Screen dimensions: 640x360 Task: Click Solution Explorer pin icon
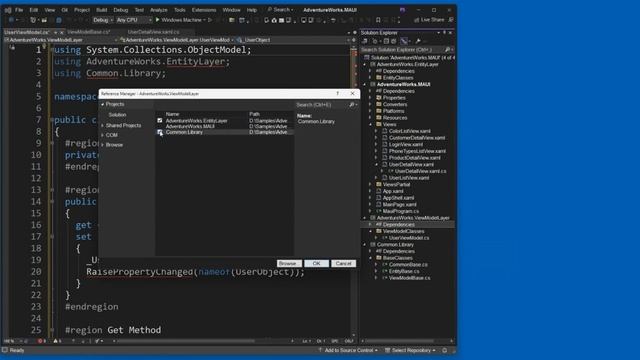(x=444, y=33)
